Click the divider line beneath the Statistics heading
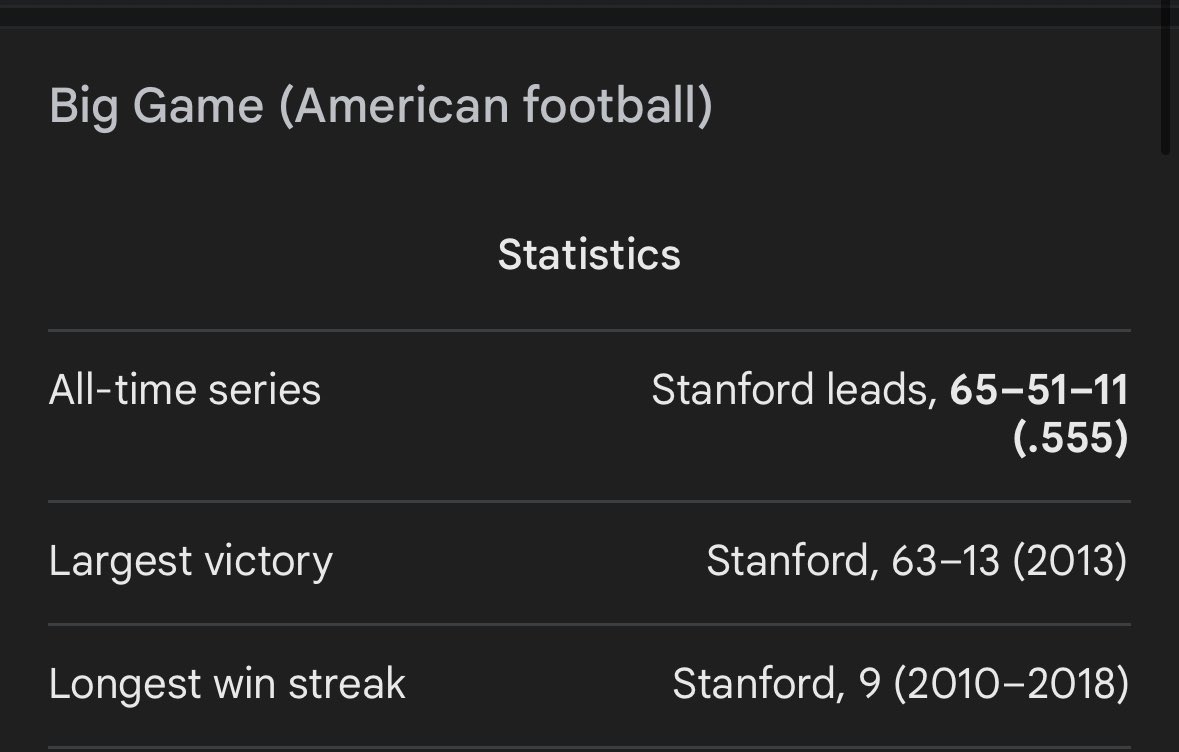Screen dimensions: 1179x752 click(590, 330)
